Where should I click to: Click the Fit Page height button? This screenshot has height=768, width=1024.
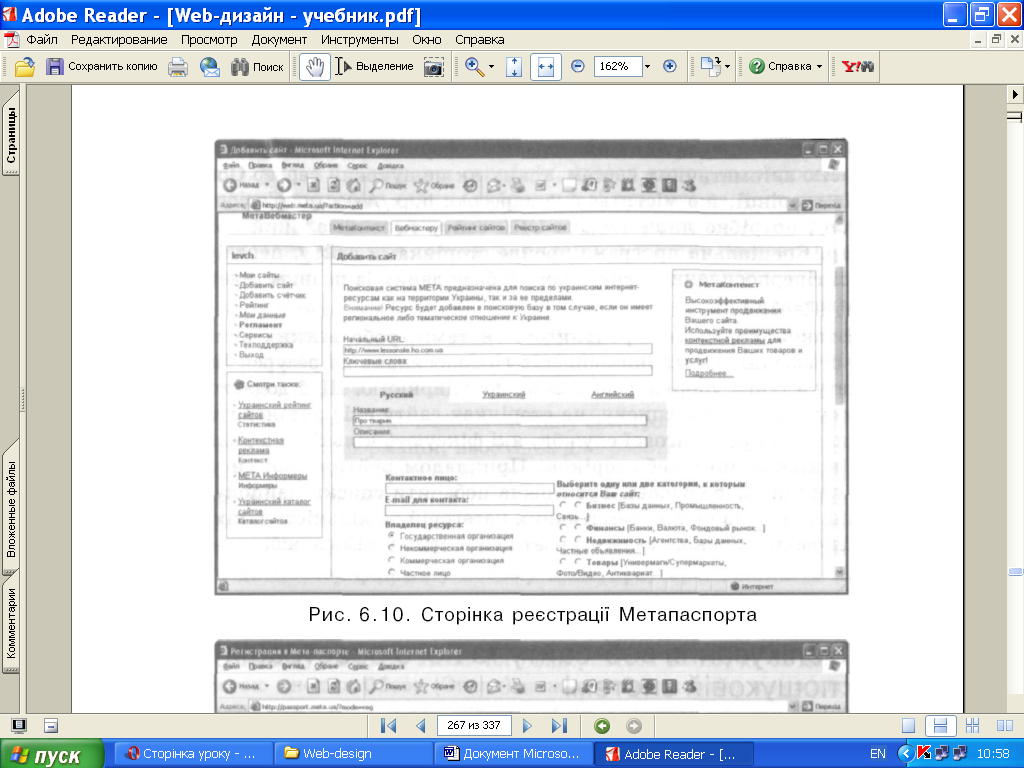click(x=514, y=67)
